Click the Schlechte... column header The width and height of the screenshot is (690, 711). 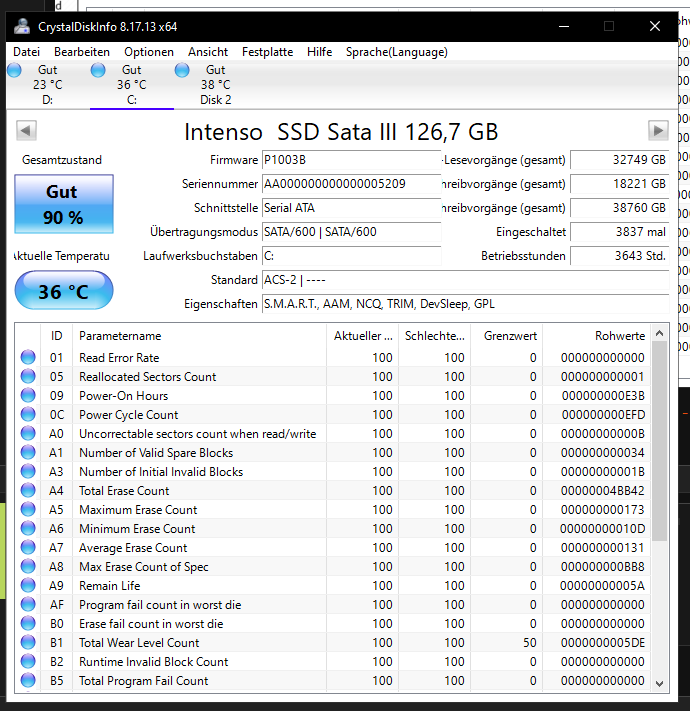pyautogui.click(x=434, y=336)
